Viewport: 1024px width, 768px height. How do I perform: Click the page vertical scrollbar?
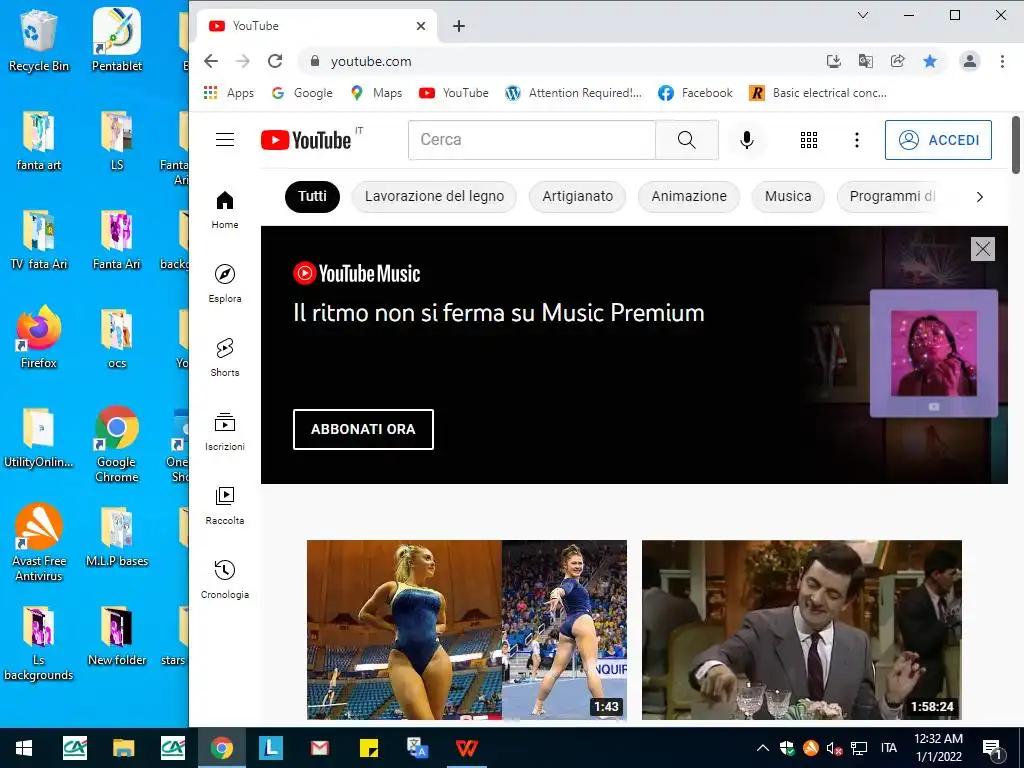(x=1016, y=145)
